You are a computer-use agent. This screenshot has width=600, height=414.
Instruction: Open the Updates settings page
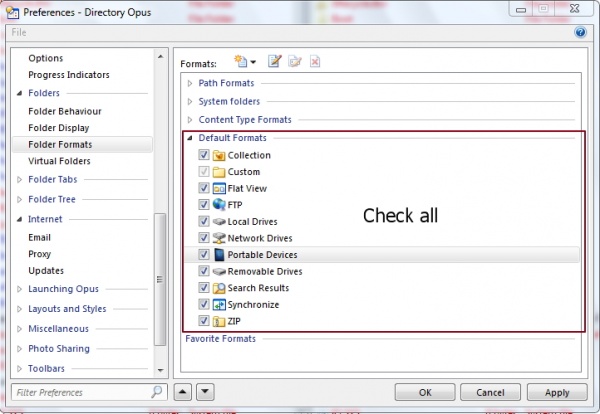point(46,271)
